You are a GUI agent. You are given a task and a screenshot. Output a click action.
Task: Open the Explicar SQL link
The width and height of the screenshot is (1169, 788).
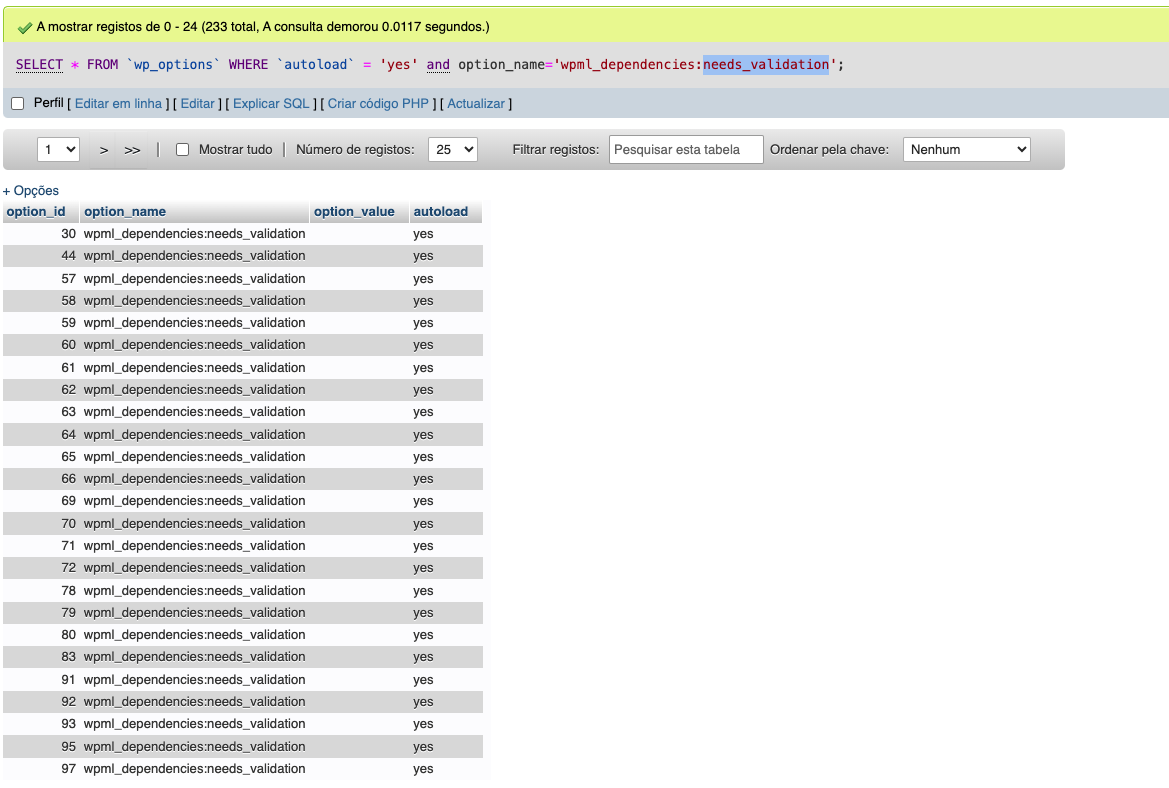(271, 104)
